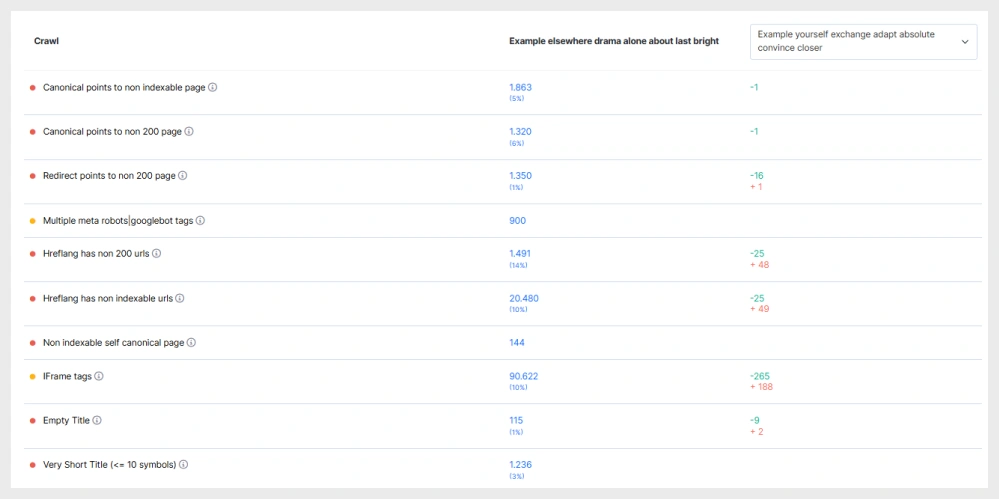The width and height of the screenshot is (999, 499).
Task: Click info icon beside Canonical points to non indexable page
Action: [213, 87]
